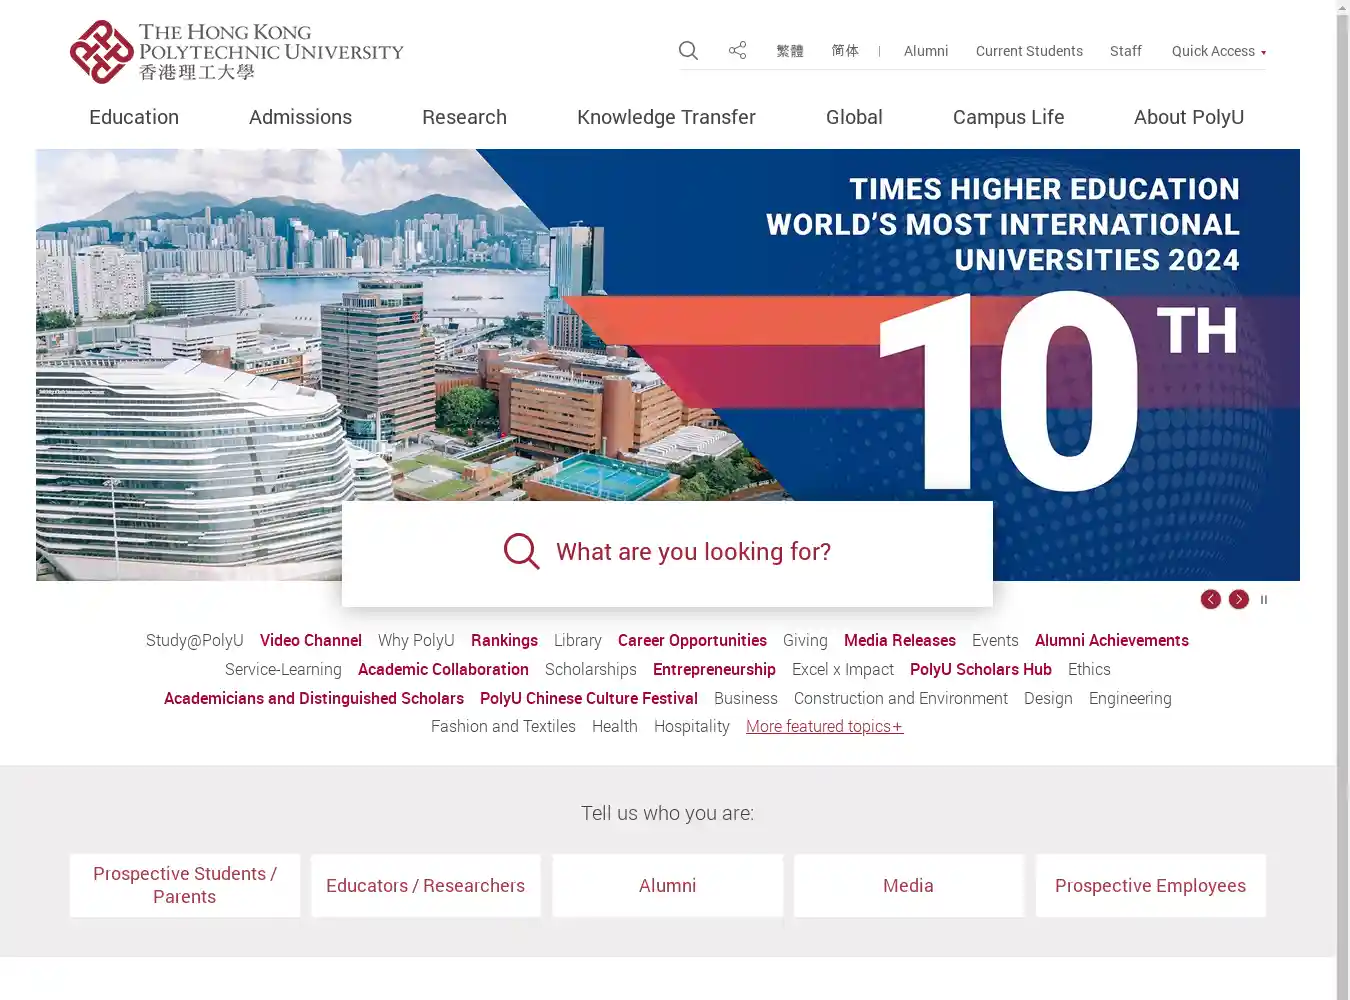Open PolyU Scholars Hub topic
Image resolution: width=1350 pixels, height=1000 pixels.
[x=981, y=669]
